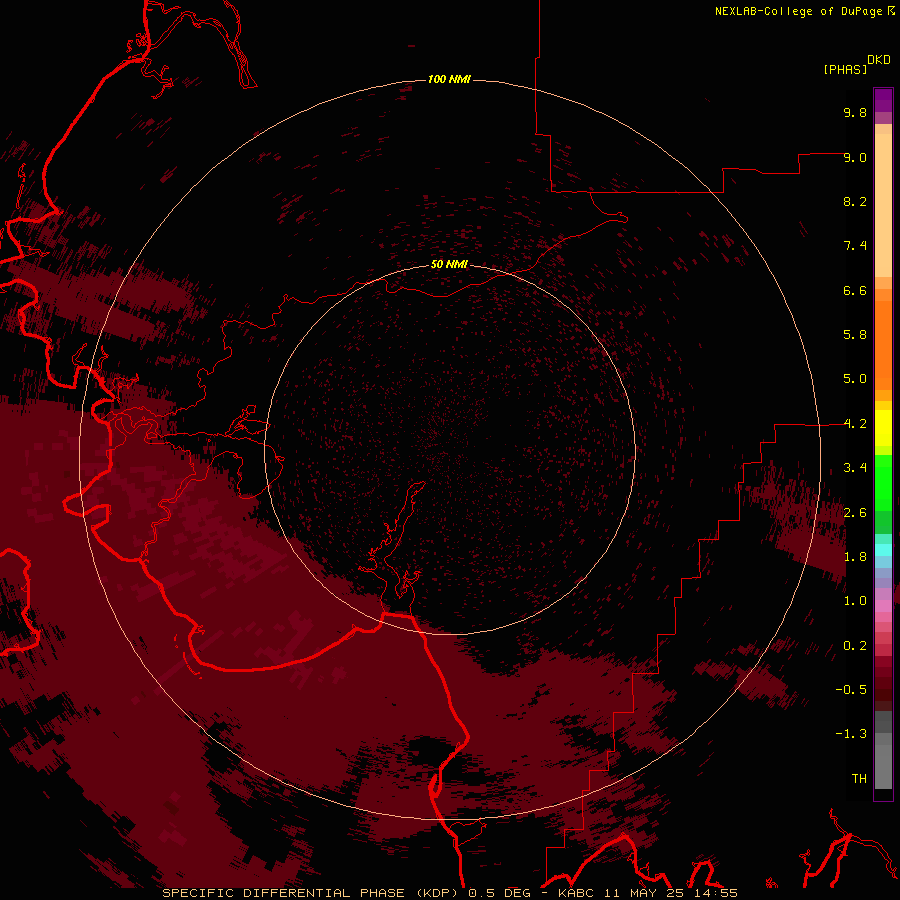The image size is (900, 900).
Task: Click the 9.8 value on the color scale
Action: 855,112
